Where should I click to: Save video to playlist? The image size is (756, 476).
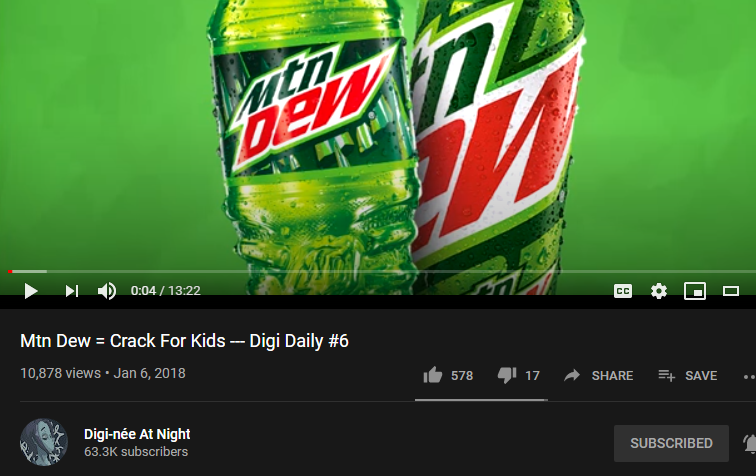point(688,375)
